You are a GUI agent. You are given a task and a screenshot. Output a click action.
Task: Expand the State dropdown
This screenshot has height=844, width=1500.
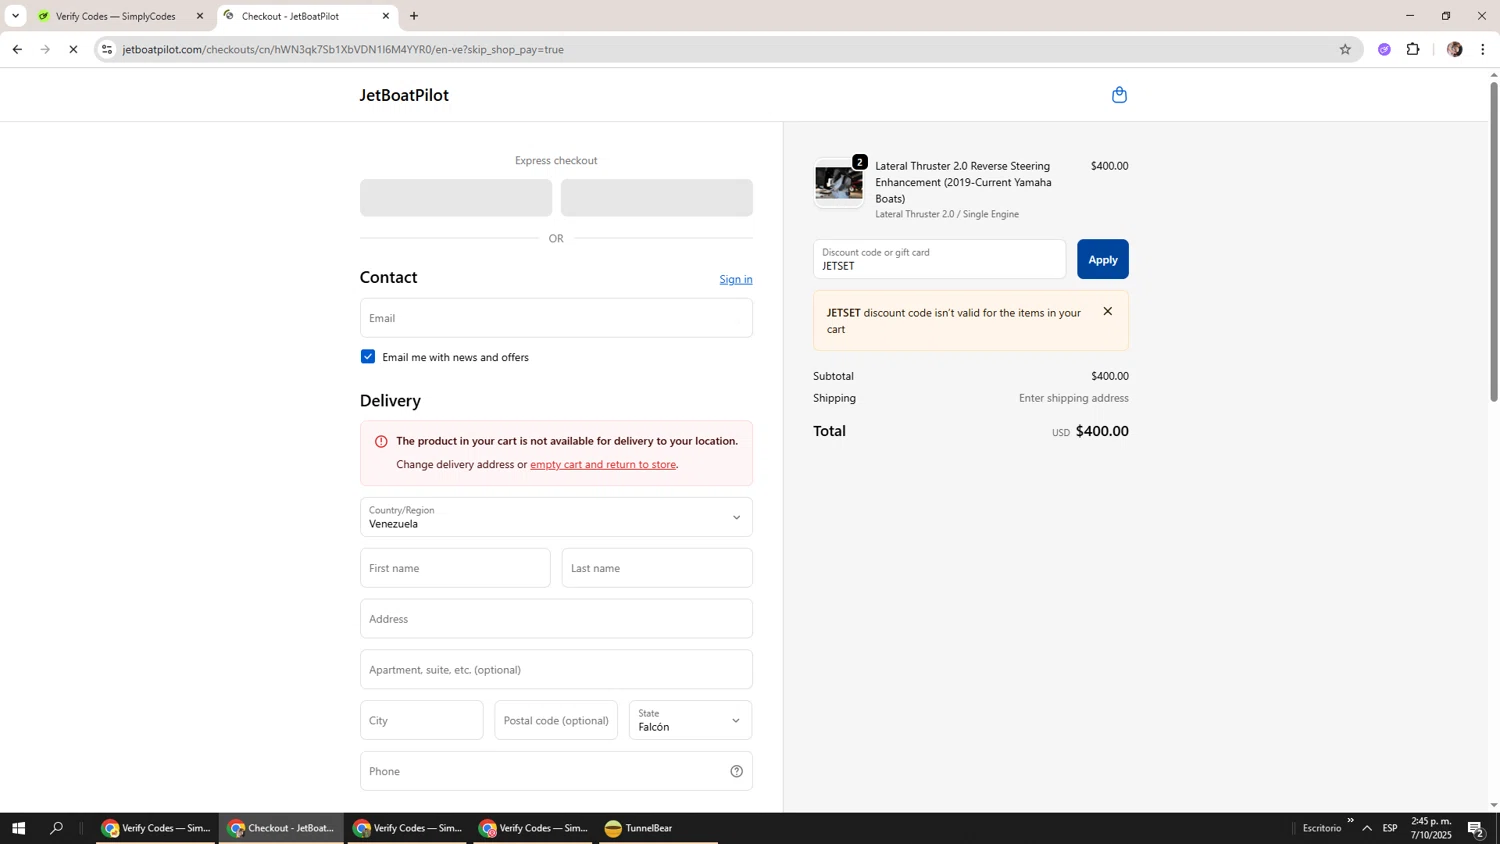point(690,720)
